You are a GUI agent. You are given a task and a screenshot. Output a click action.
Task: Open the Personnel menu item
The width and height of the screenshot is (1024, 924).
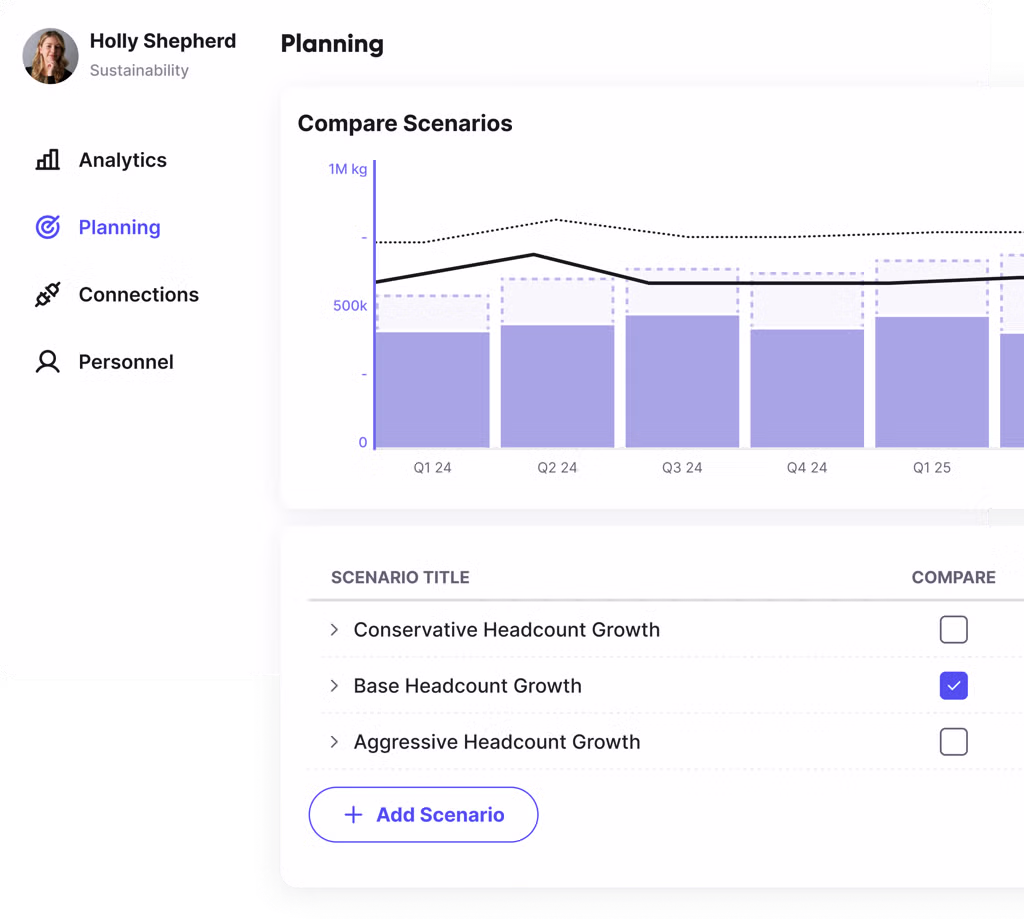[106, 362]
